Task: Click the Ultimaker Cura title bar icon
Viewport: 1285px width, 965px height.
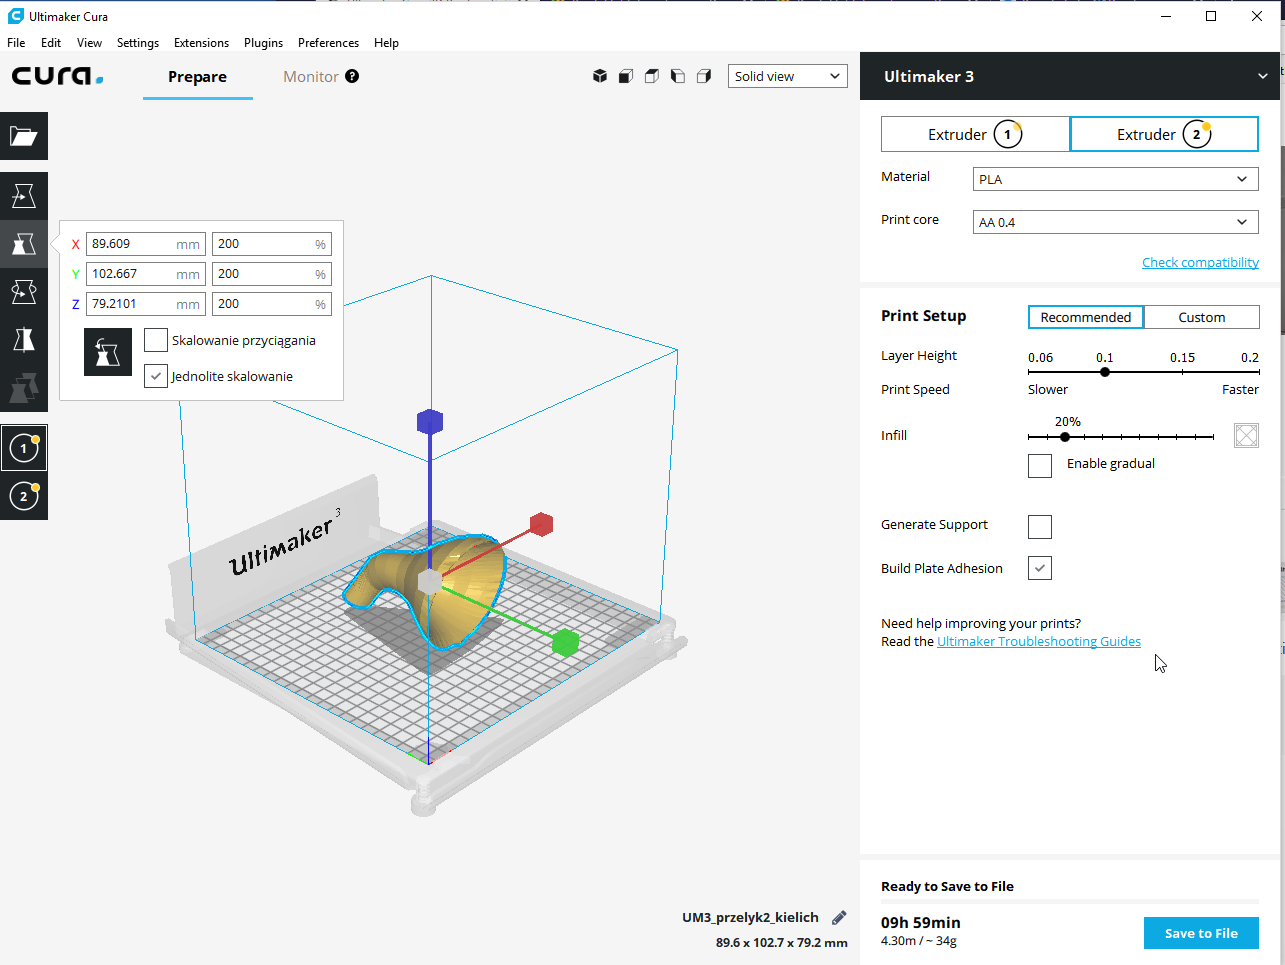Action: (x=15, y=16)
